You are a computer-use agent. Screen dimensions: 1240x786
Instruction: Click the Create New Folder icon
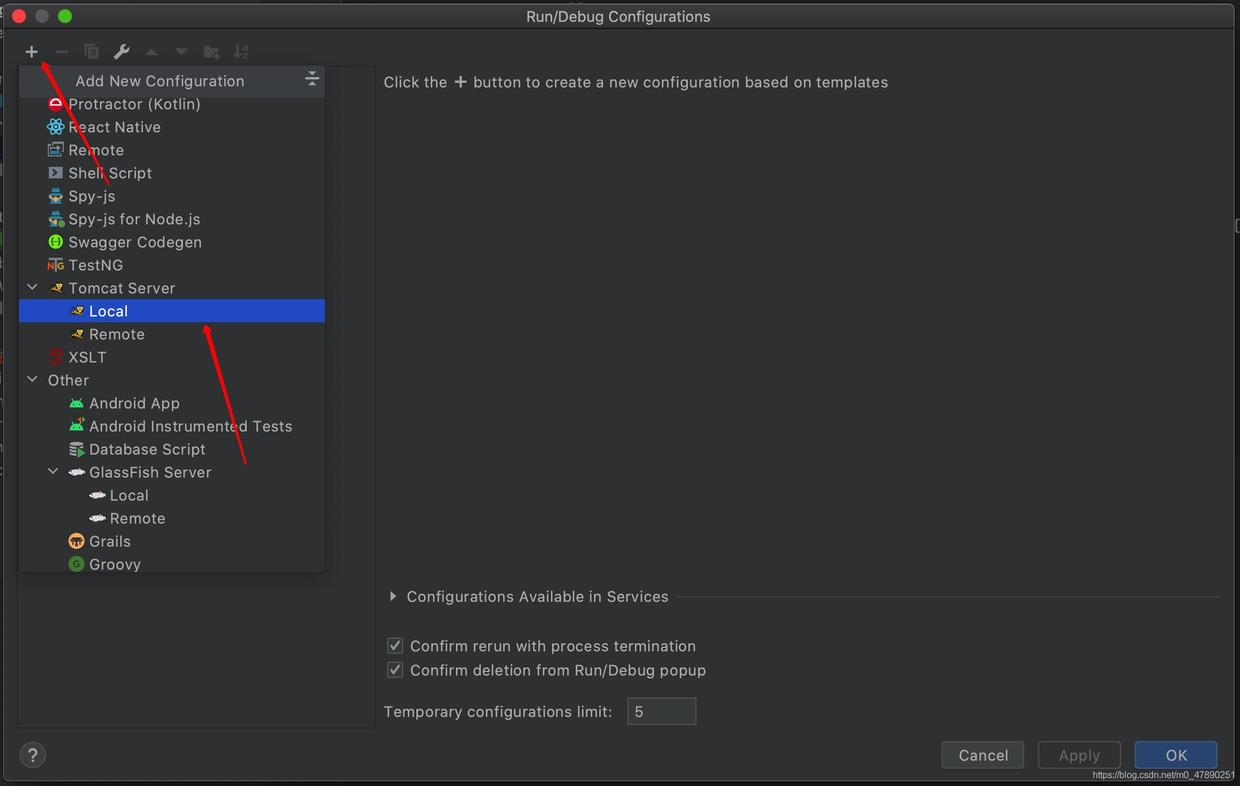pyautogui.click(x=211, y=51)
